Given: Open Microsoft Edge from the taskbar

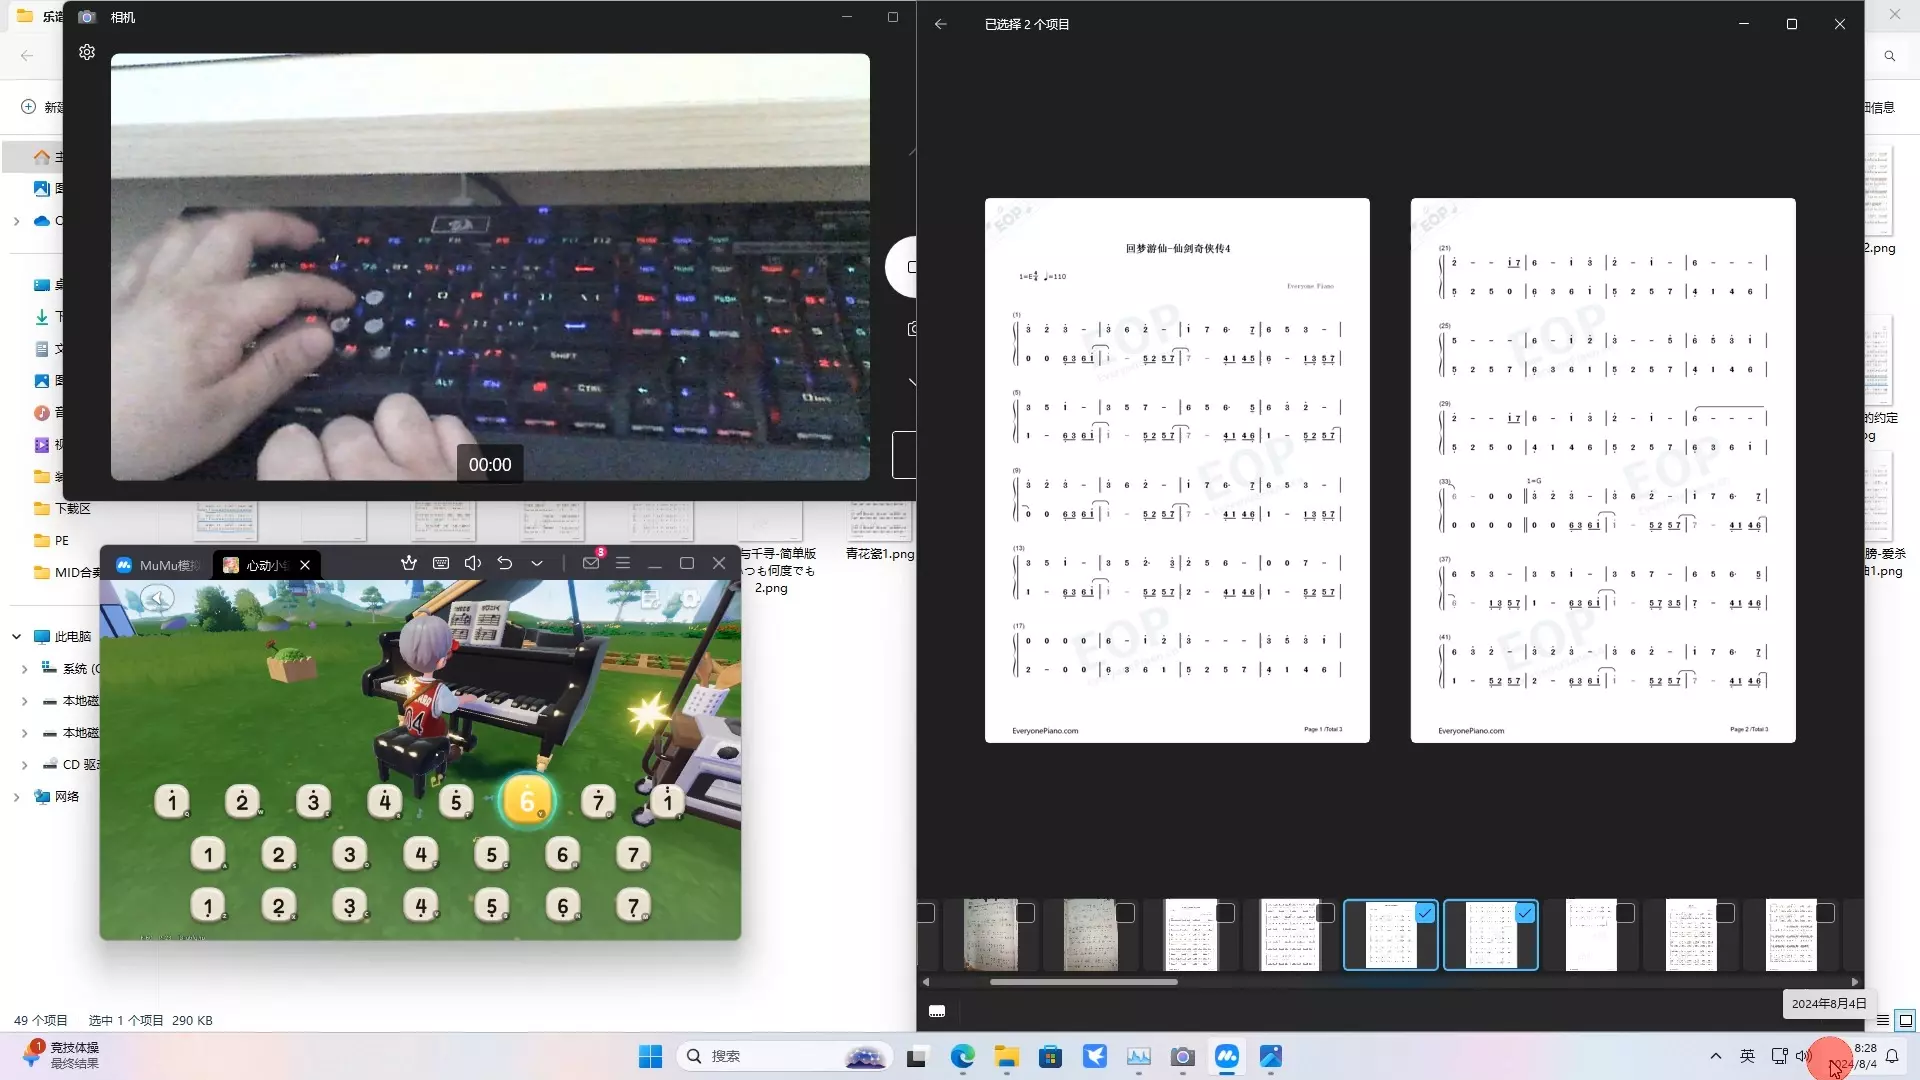Looking at the screenshot, I should (x=962, y=1056).
